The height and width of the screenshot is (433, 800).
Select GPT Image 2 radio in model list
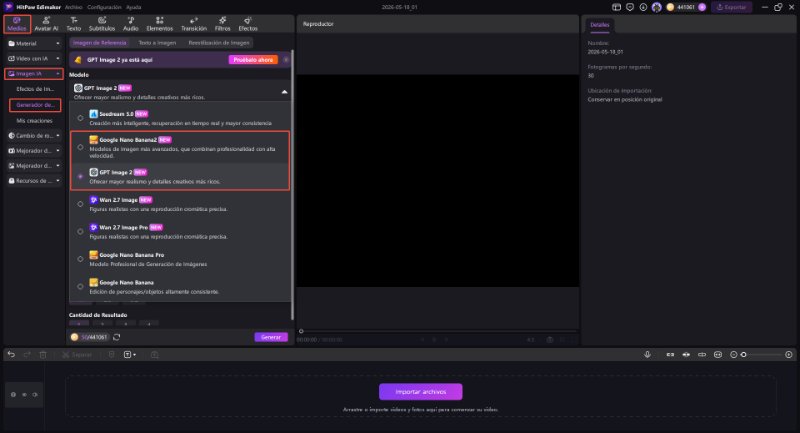pos(80,176)
